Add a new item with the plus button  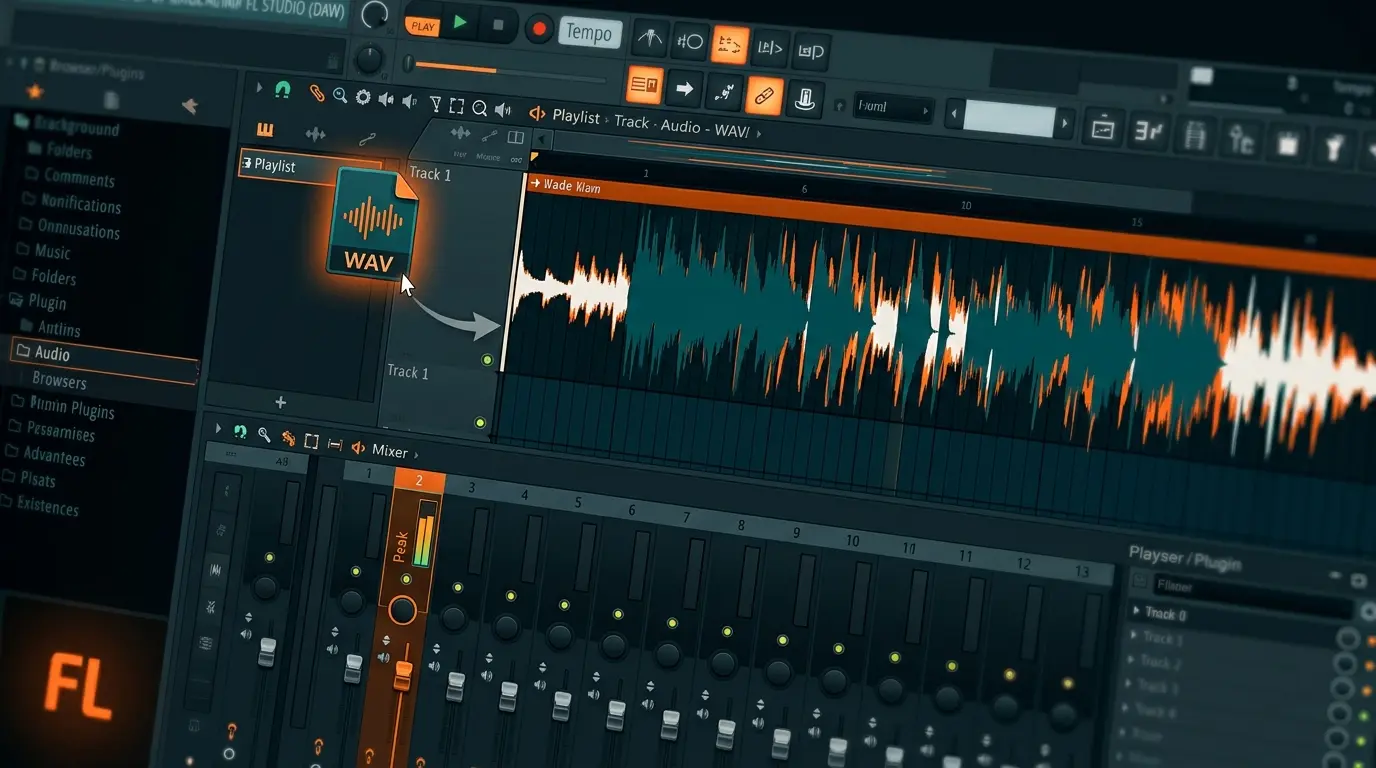[x=281, y=402]
